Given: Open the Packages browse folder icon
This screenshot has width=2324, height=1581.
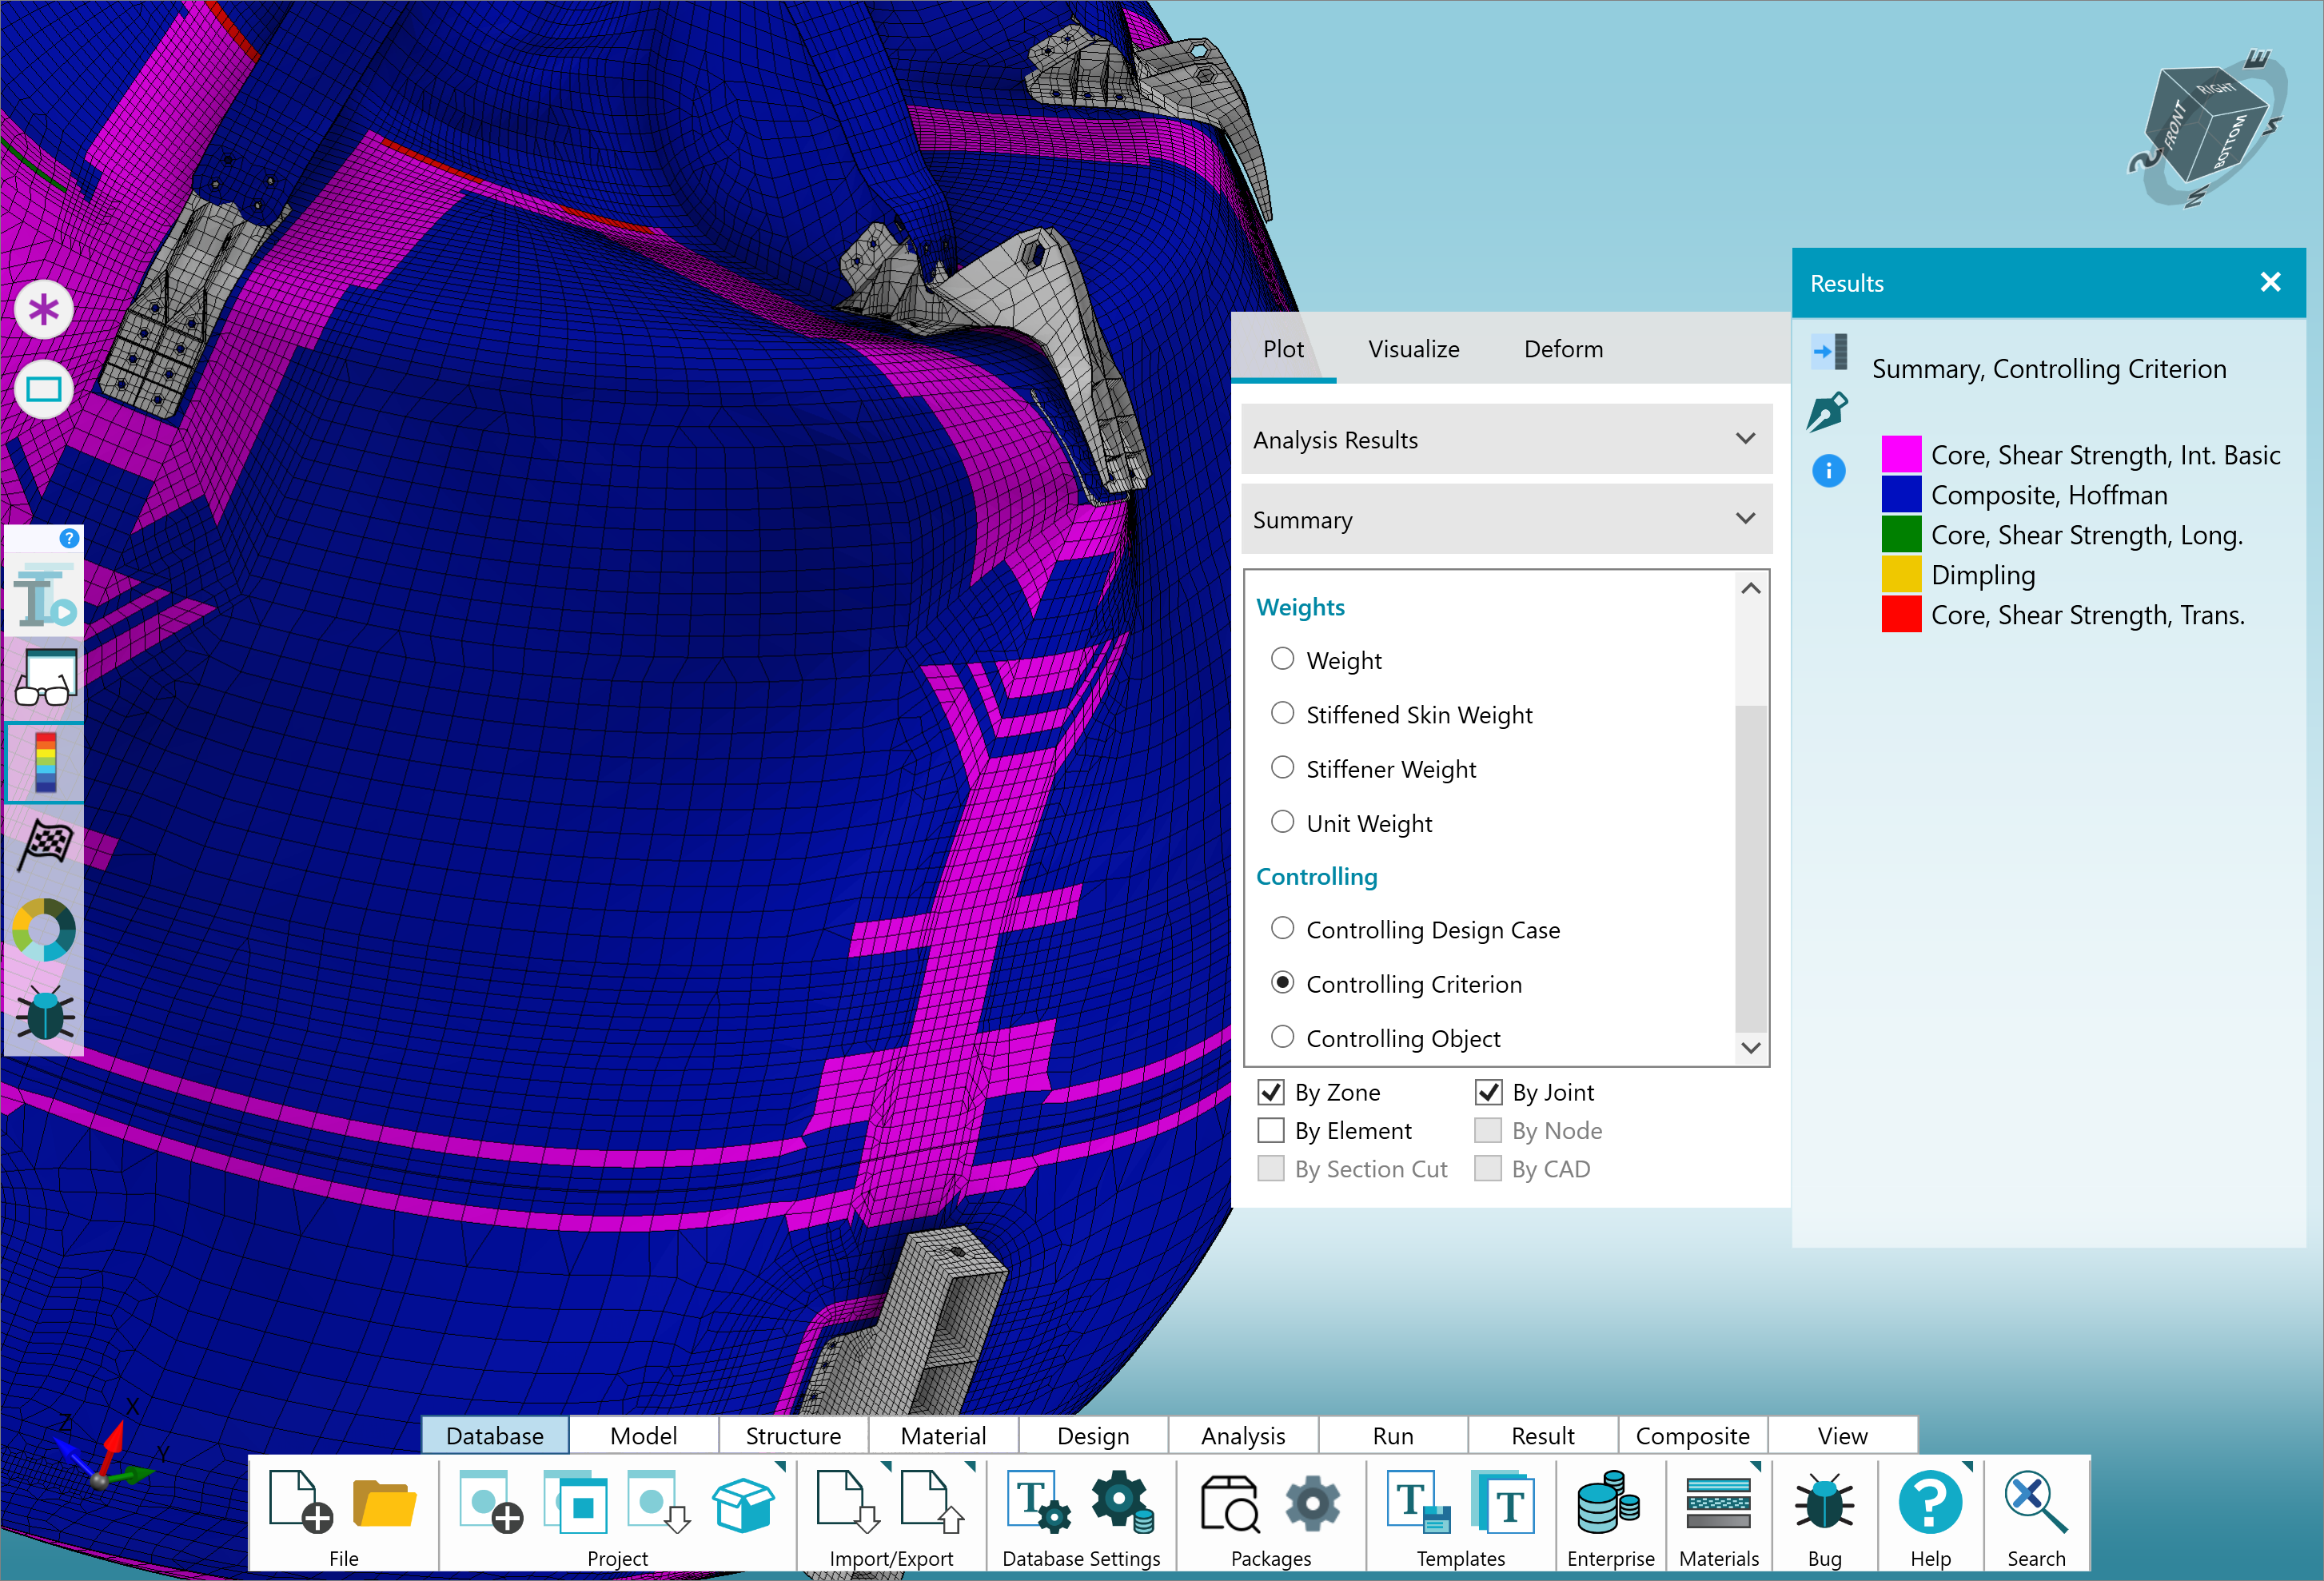Looking at the screenshot, I should tap(1229, 1503).
